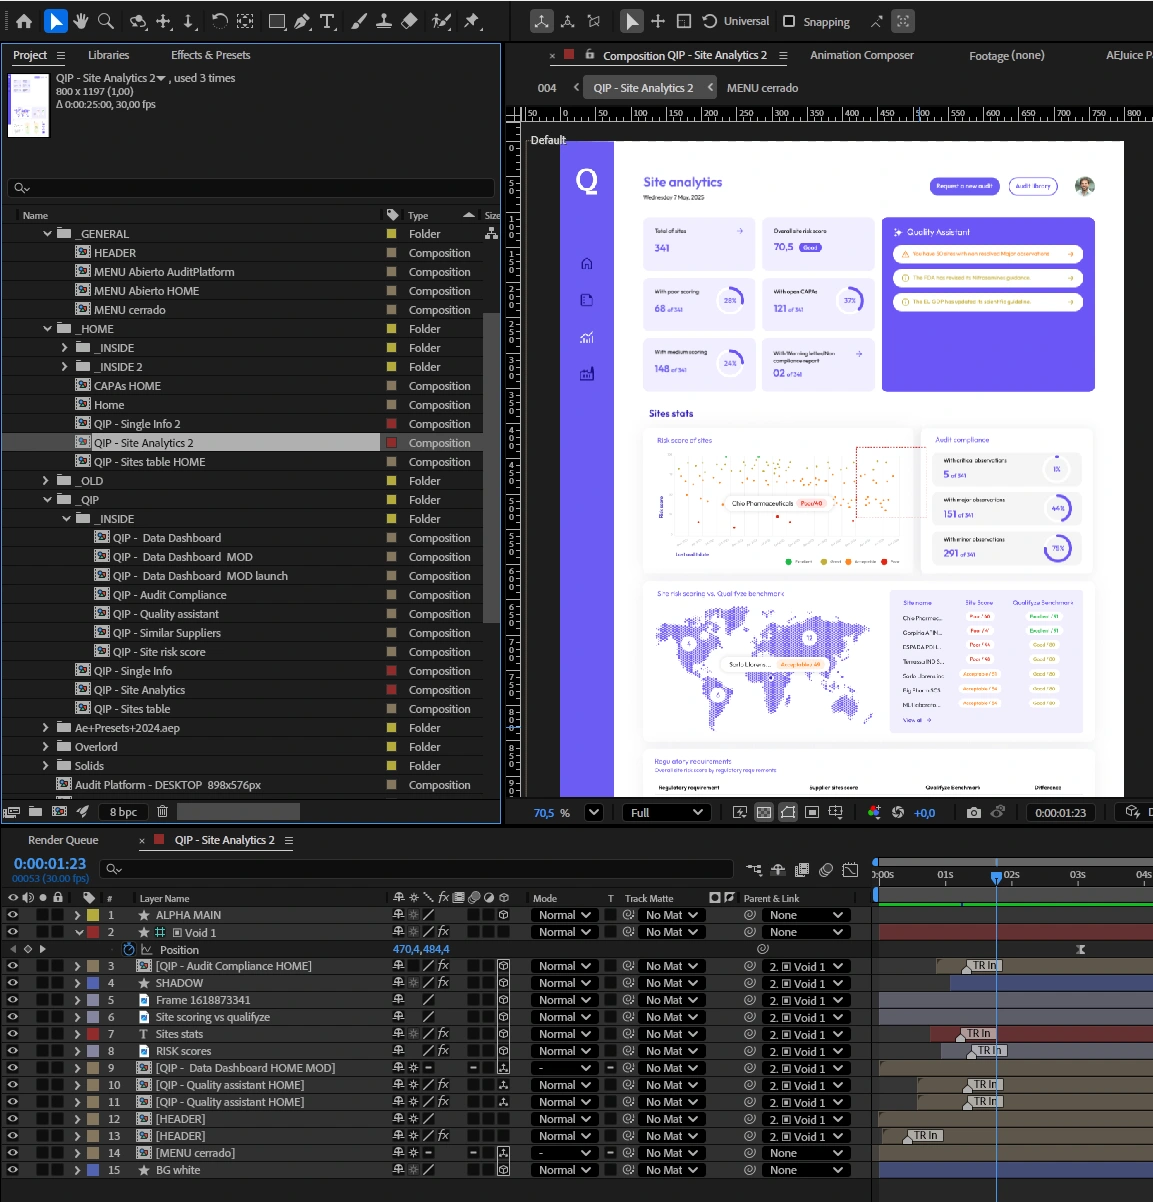Open parent dropdown for SHADOW layer
Image resolution: width=1153 pixels, height=1202 pixels.
(807, 983)
